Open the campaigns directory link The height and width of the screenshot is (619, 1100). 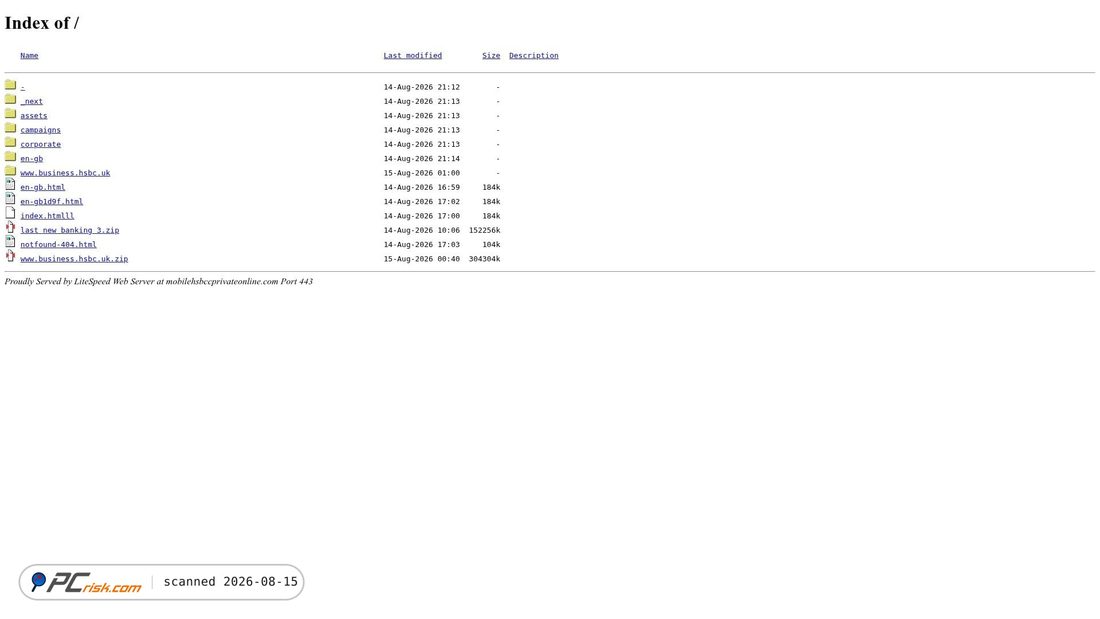41,130
